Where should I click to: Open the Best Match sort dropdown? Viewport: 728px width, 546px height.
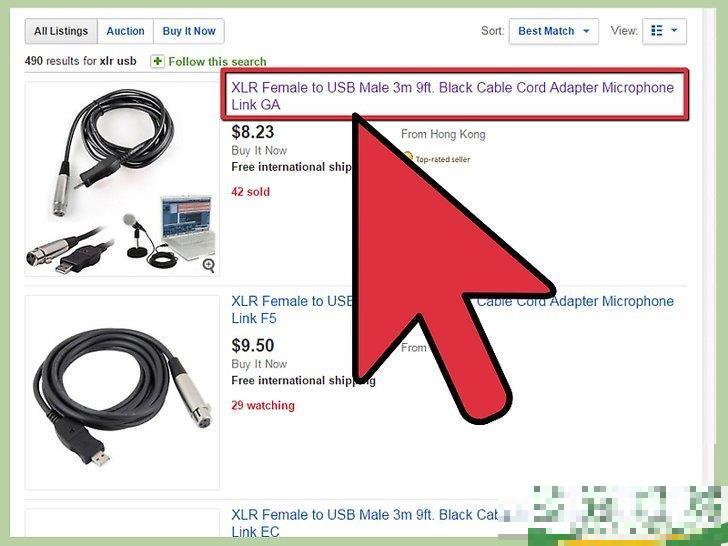click(553, 31)
